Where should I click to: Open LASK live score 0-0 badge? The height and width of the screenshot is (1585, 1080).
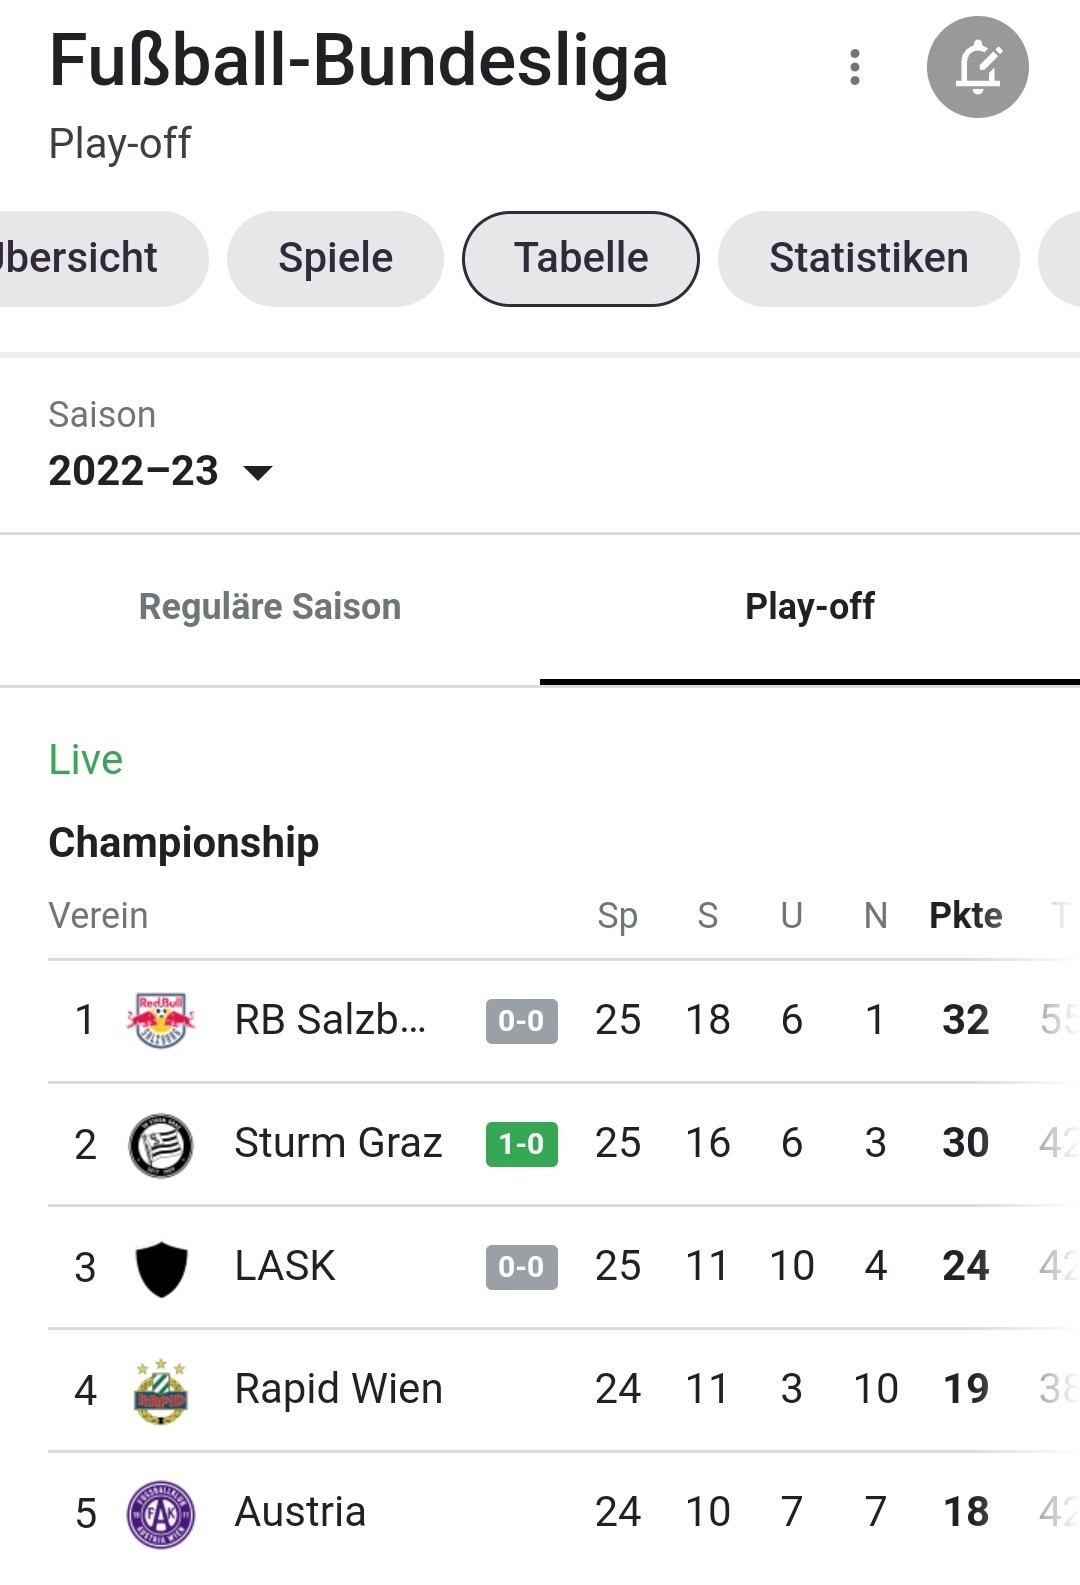(521, 1267)
